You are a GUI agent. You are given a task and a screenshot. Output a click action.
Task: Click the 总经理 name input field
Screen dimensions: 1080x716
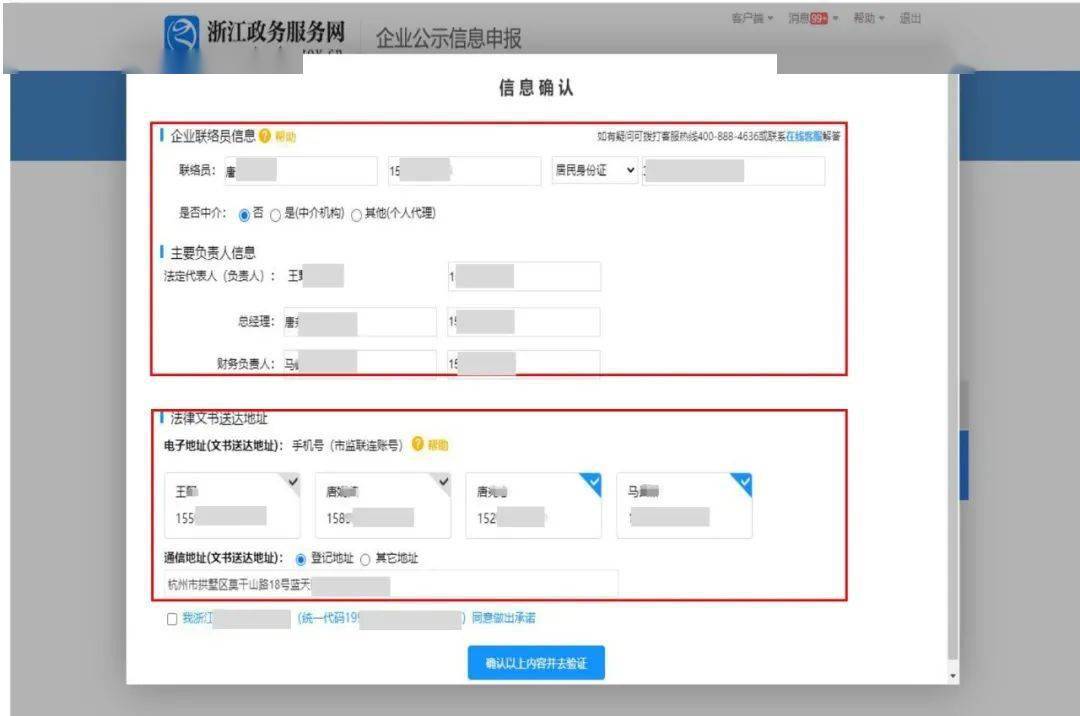coord(360,322)
